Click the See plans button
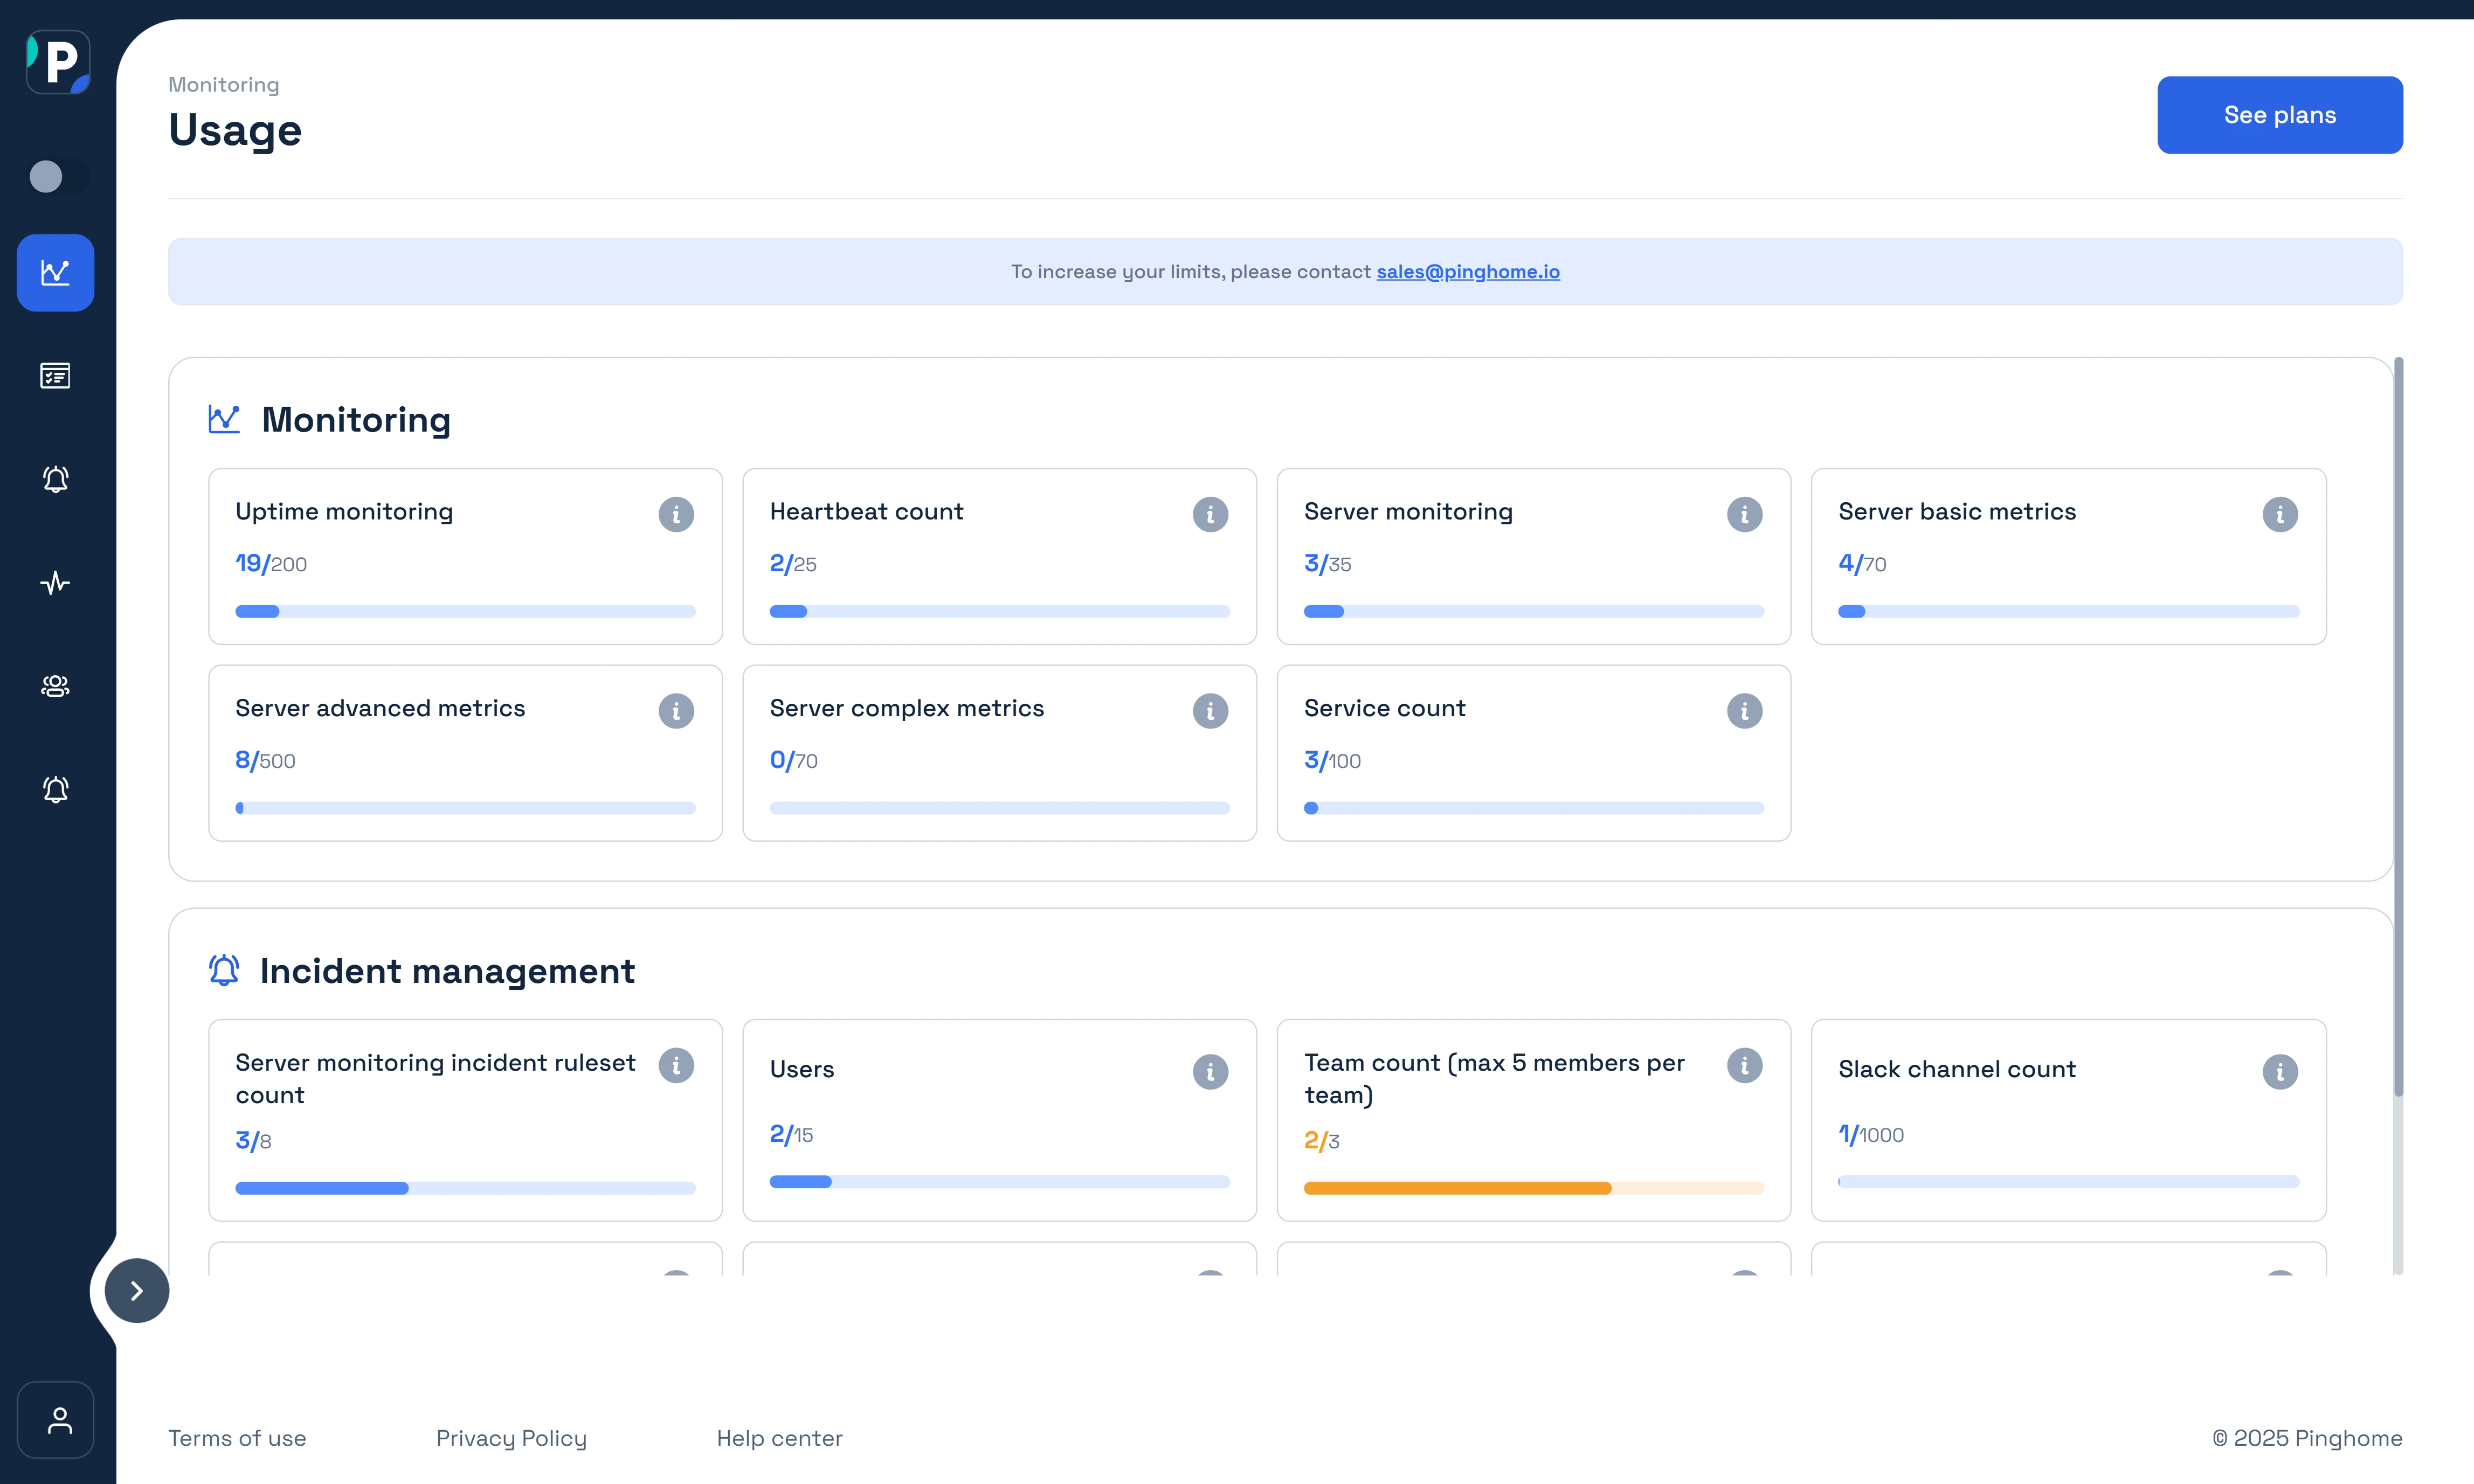The height and width of the screenshot is (1484, 2474). (2279, 114)
